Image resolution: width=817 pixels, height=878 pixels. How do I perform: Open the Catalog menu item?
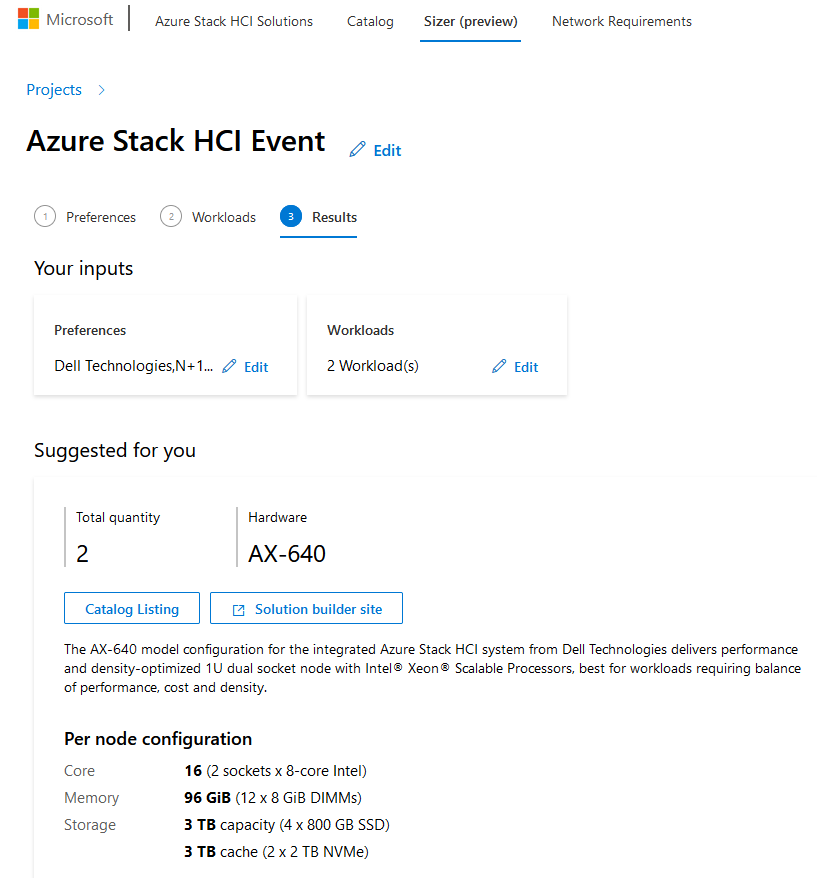(x=370, y=21)
